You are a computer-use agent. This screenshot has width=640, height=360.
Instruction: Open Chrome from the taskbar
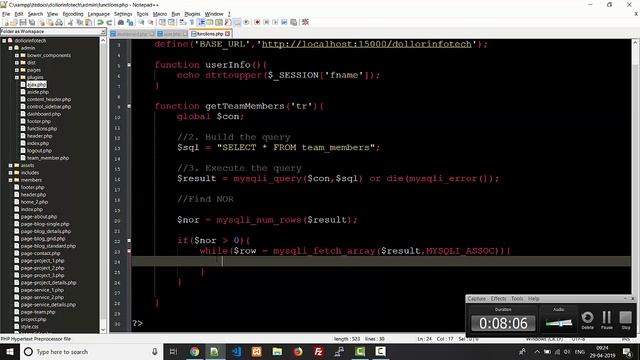[x=194, y=351]
